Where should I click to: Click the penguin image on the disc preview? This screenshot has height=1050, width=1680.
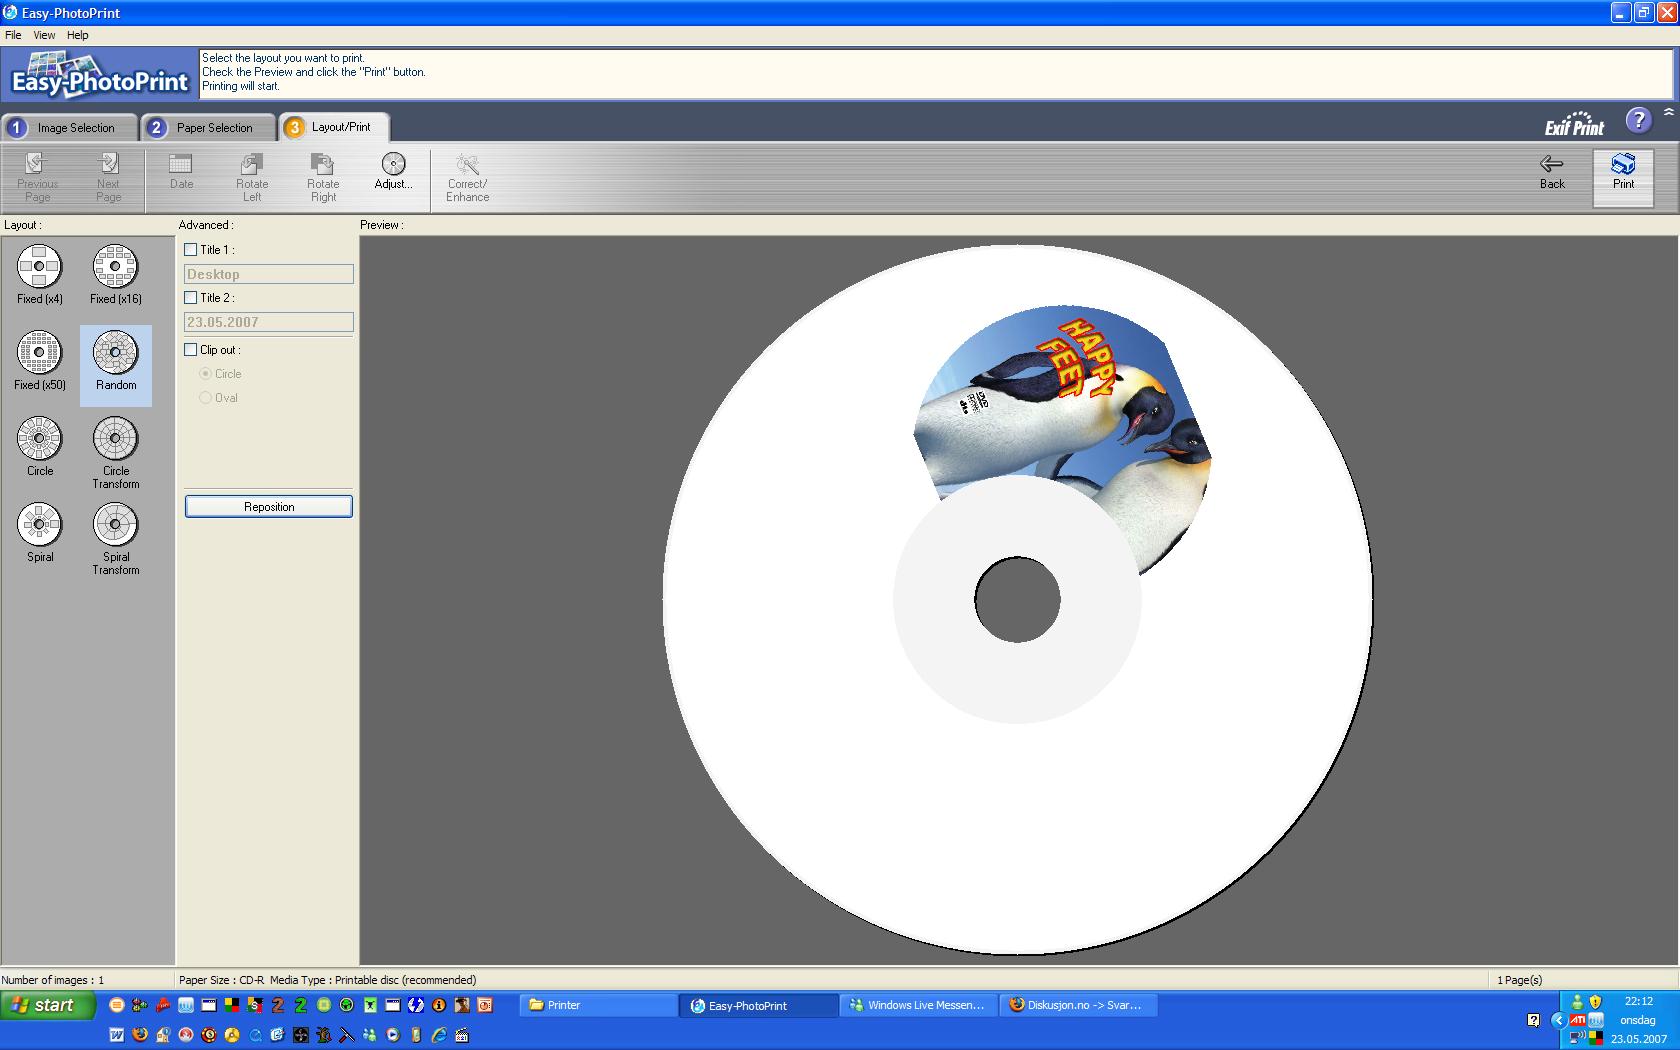pos(1062,420)
